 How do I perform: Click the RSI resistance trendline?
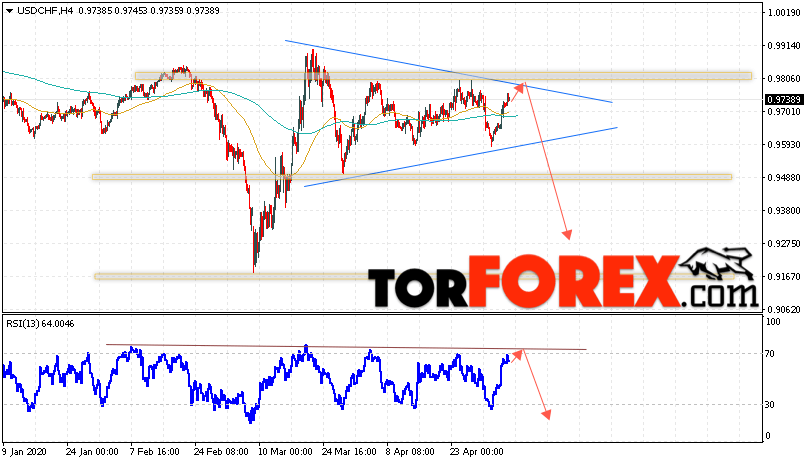click(346, 347)
